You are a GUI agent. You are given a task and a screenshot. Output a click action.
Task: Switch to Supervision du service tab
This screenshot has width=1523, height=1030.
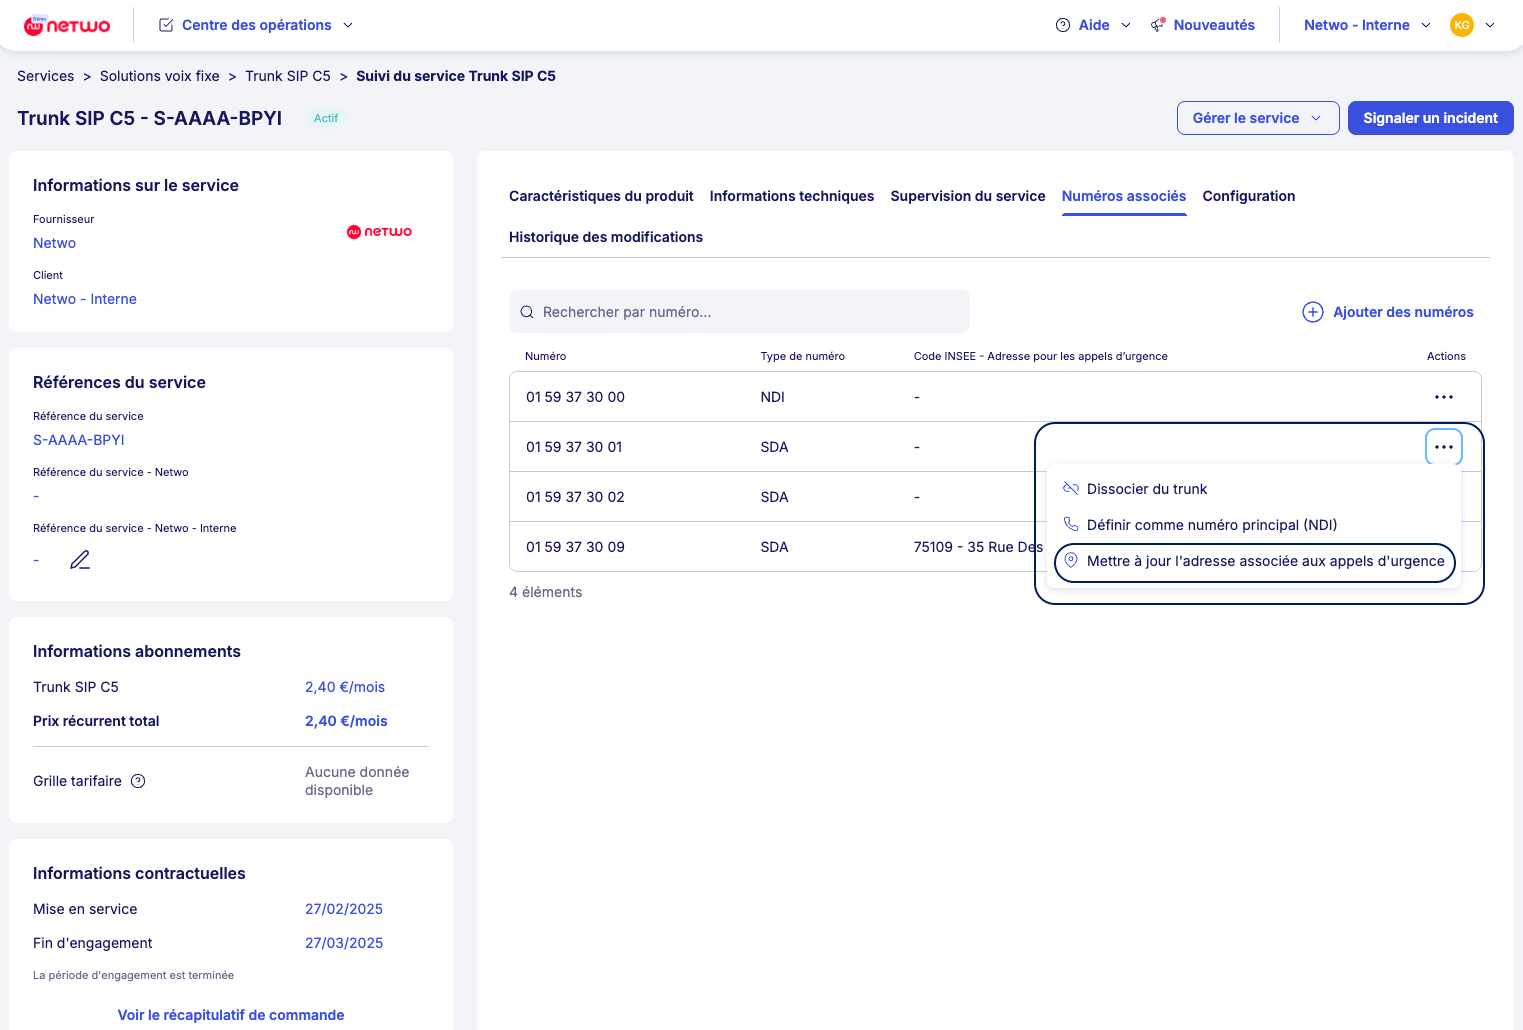coord(968,196)
